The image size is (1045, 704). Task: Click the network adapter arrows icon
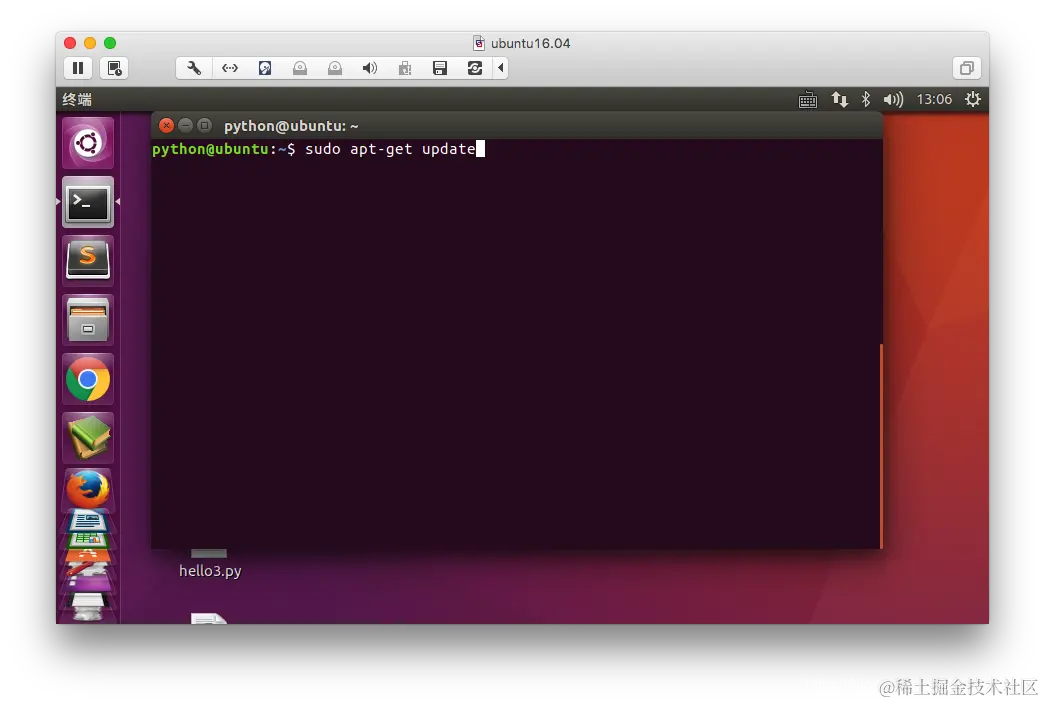point(230,68)
